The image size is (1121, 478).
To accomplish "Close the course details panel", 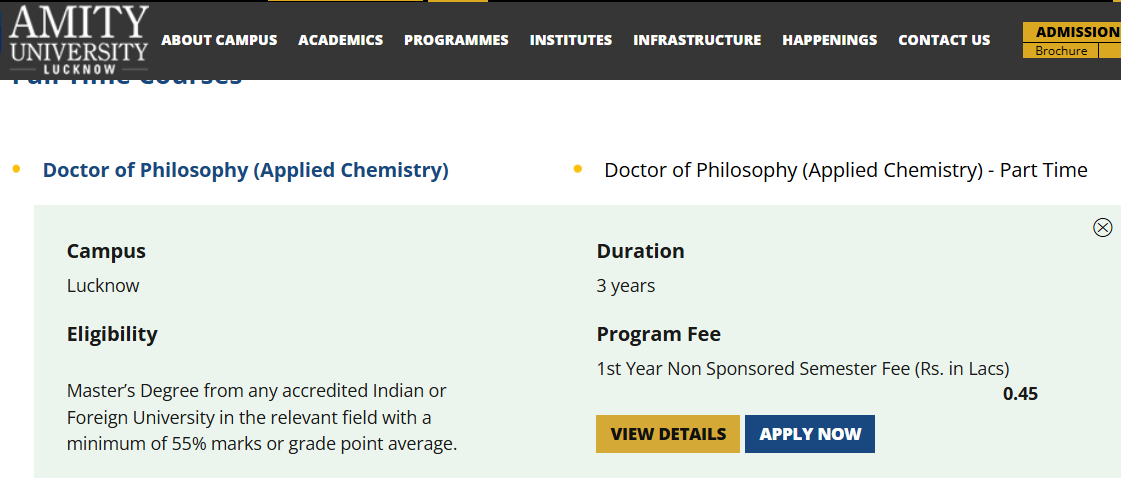I will [x=1102, y=228].
